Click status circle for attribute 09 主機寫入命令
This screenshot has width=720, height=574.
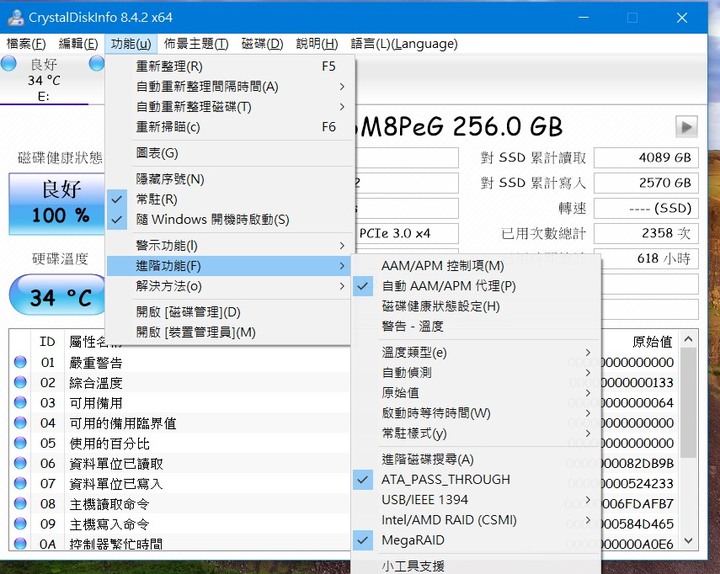(20, 524)
